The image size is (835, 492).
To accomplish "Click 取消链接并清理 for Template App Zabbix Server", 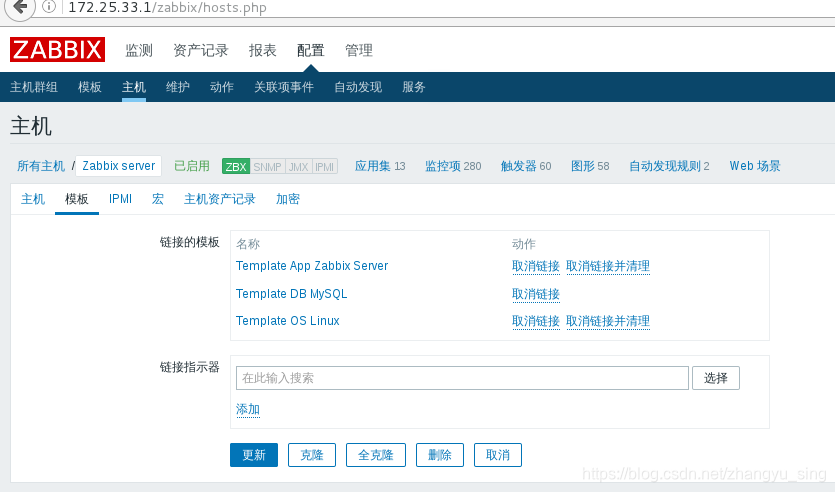I will coord(608,266).
